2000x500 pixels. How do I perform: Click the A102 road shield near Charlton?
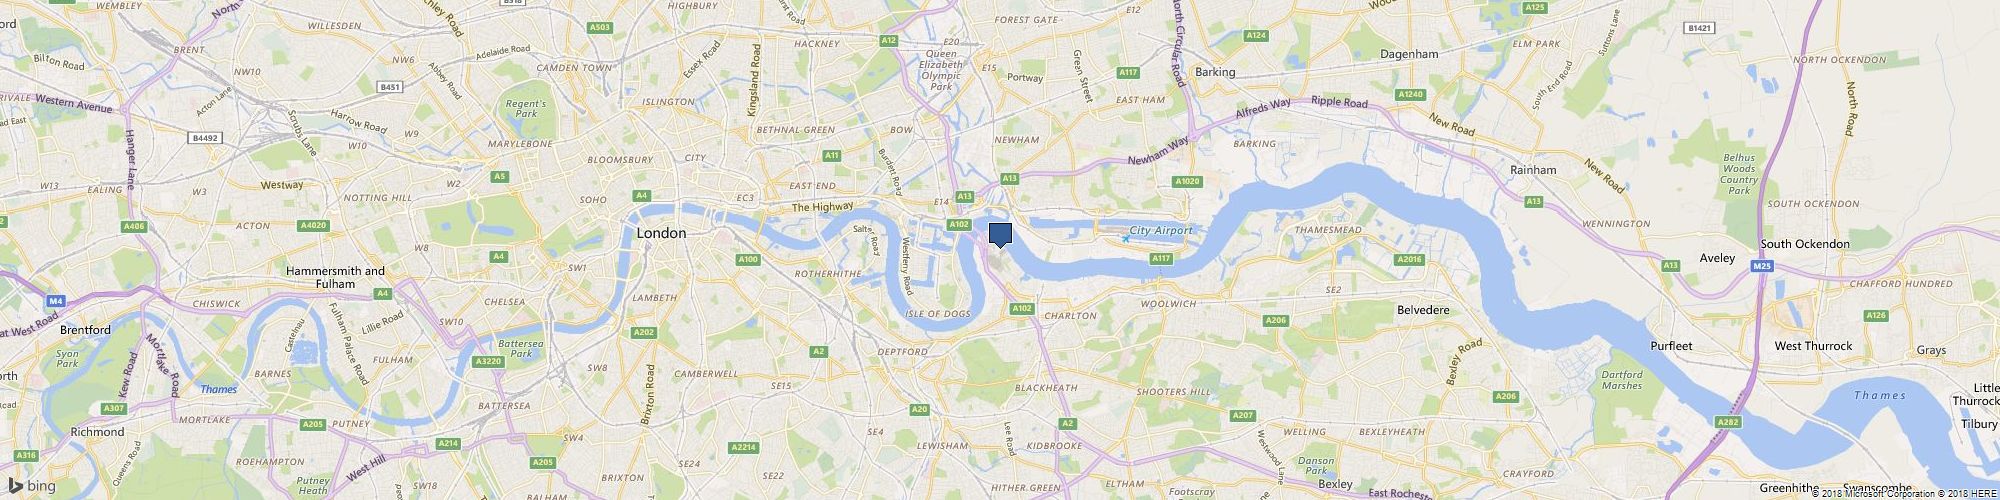(x=1021, y=309)
